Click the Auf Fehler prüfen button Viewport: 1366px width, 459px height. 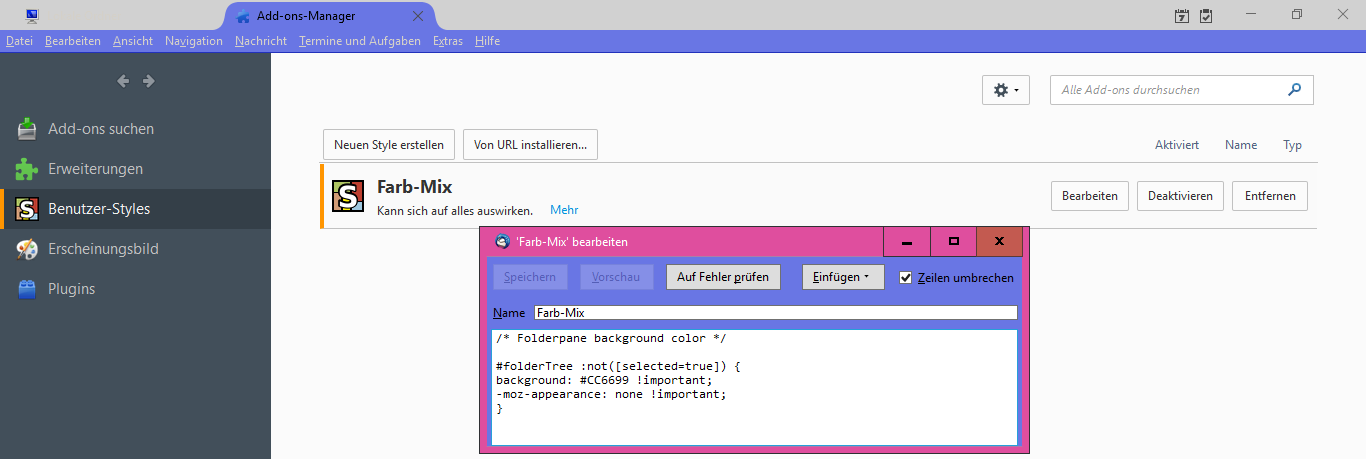click(x=723, y=277)
